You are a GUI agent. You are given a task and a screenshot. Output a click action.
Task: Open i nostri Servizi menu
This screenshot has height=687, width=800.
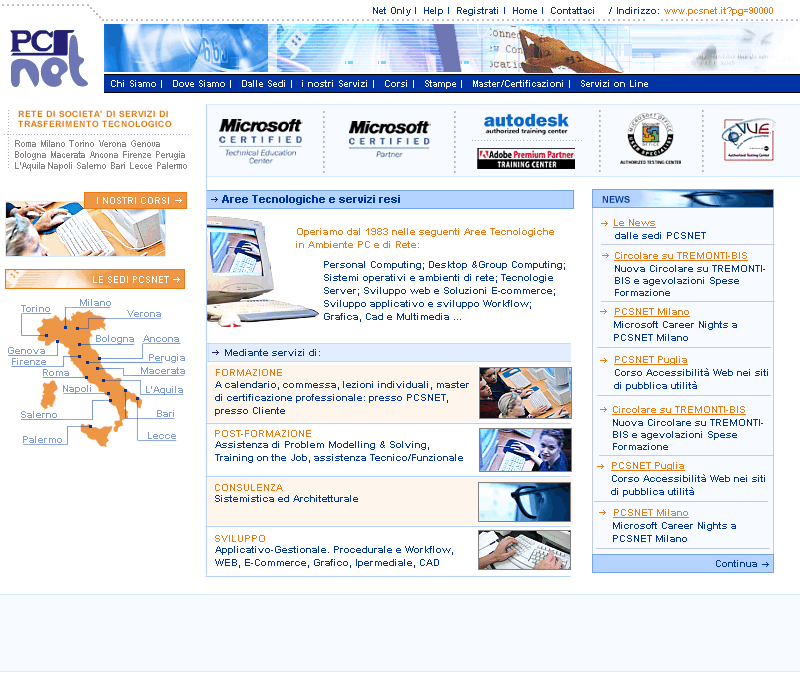click(x=334, y=84)
